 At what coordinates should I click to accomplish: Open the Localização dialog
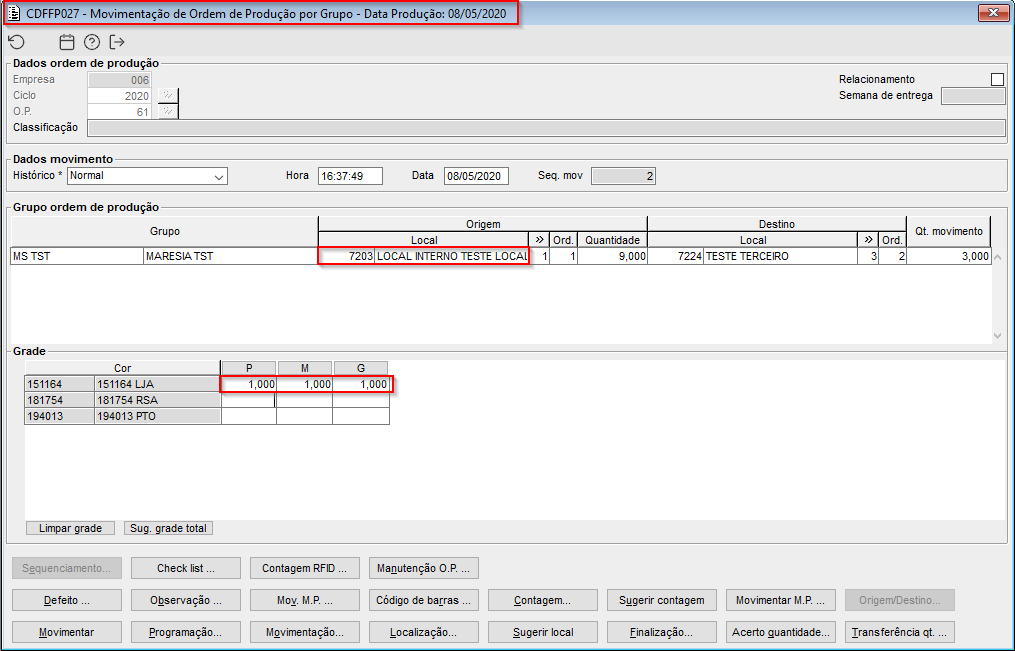click(x=424, y=632)
